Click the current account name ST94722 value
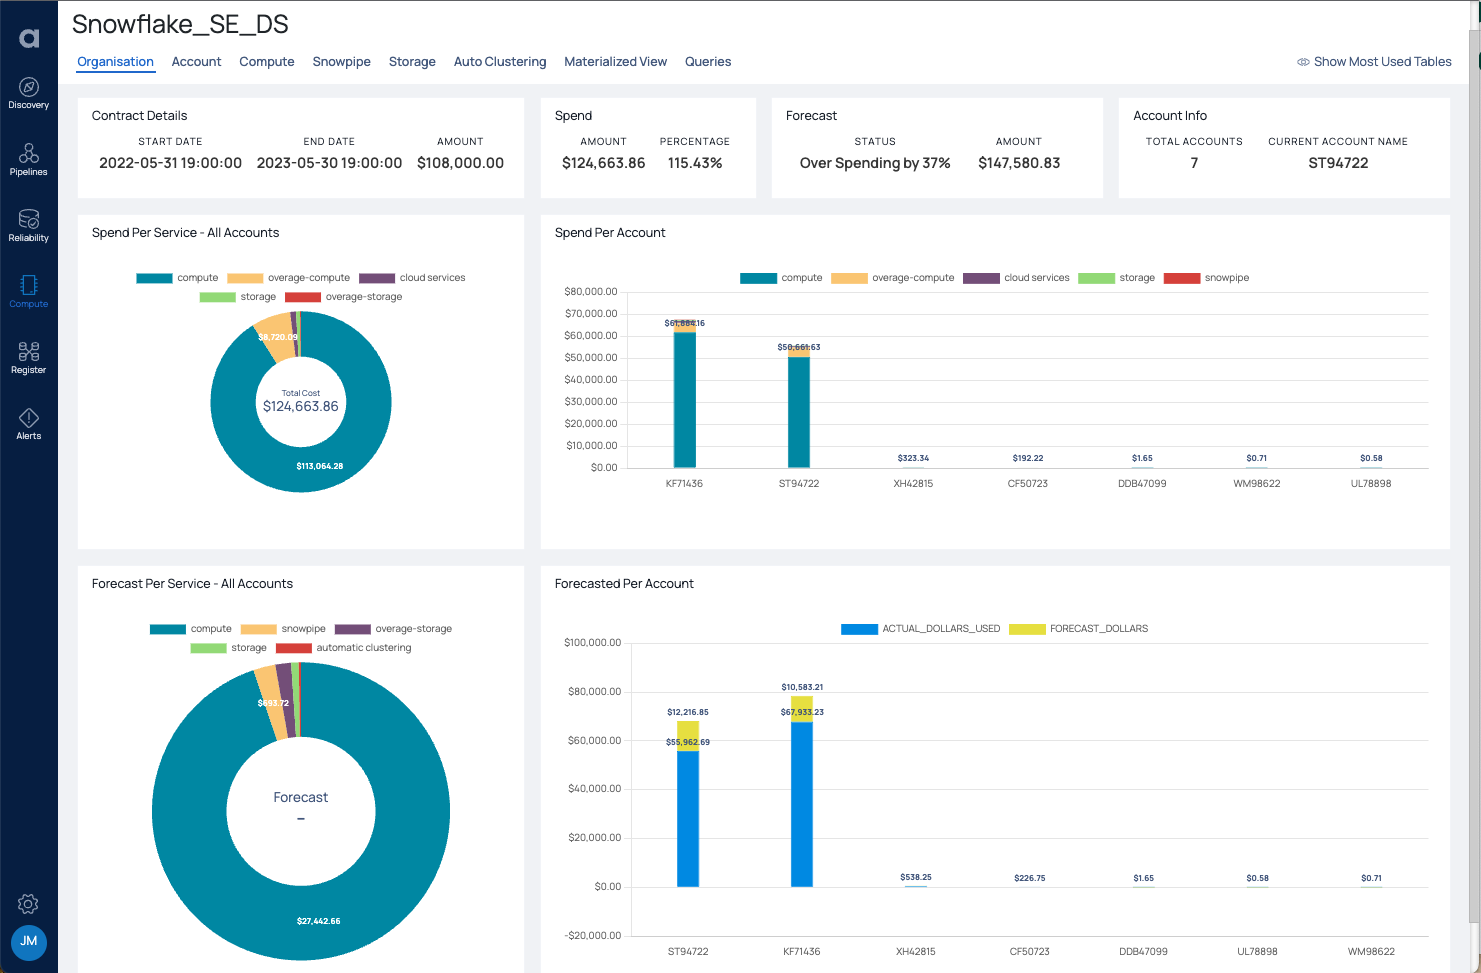This screenshot has height=973, width=1481. pyautogui.click(x=1338, y=163)
